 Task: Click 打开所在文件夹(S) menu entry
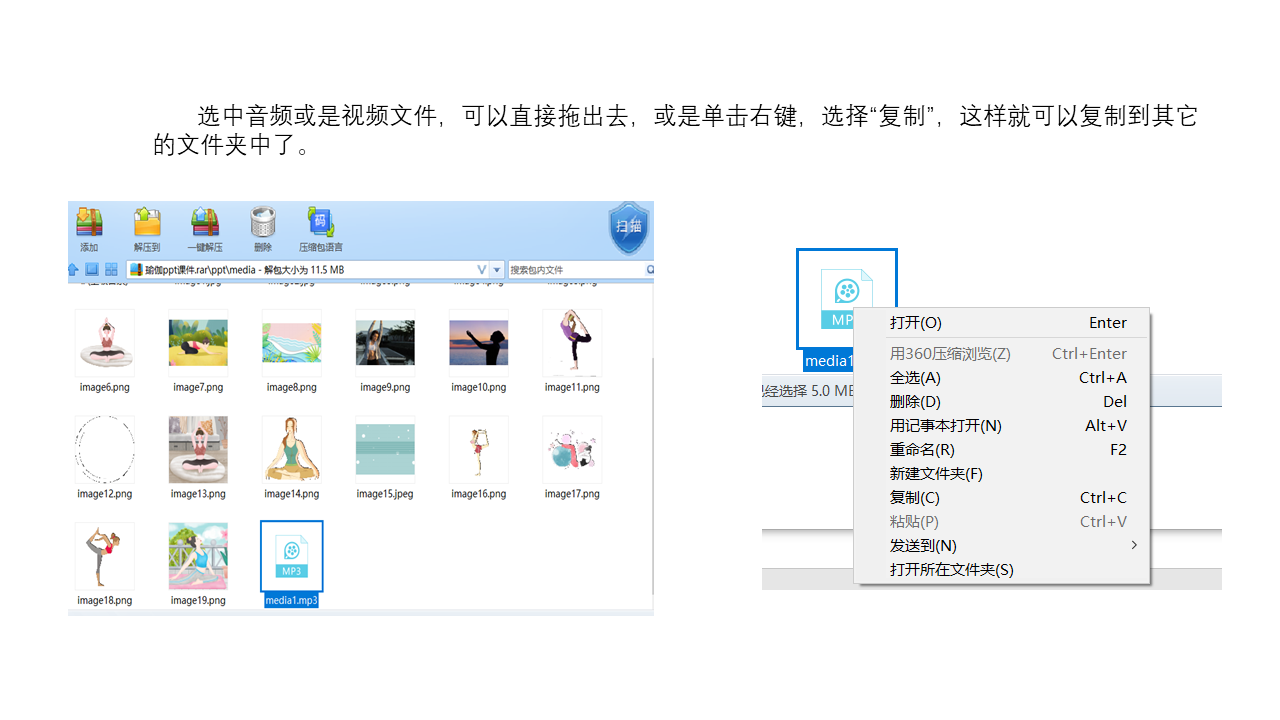(x=951, y=569)
